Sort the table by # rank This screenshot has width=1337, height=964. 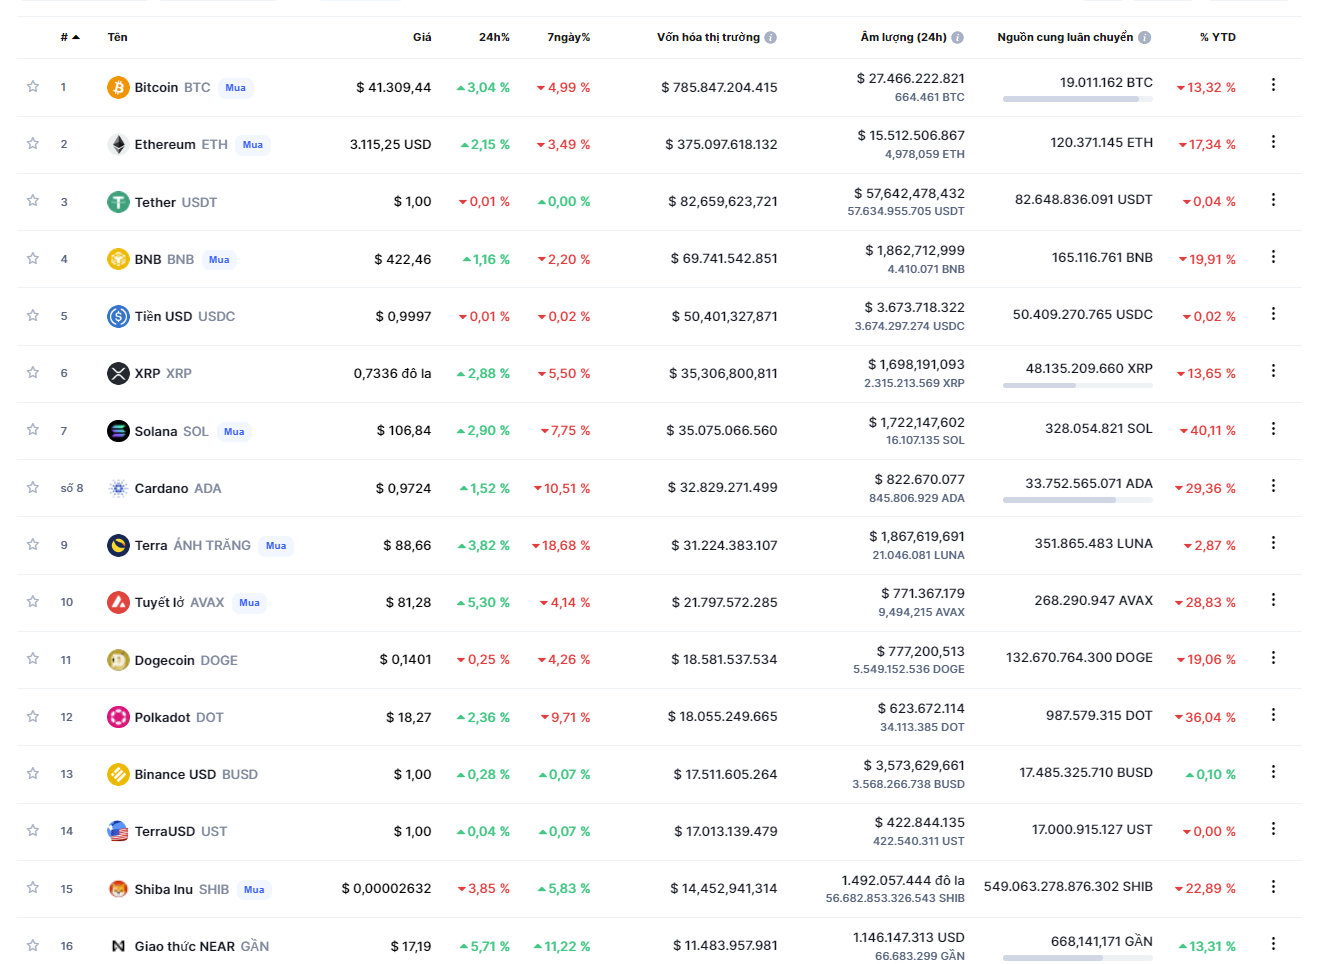[x=70, y=37]
